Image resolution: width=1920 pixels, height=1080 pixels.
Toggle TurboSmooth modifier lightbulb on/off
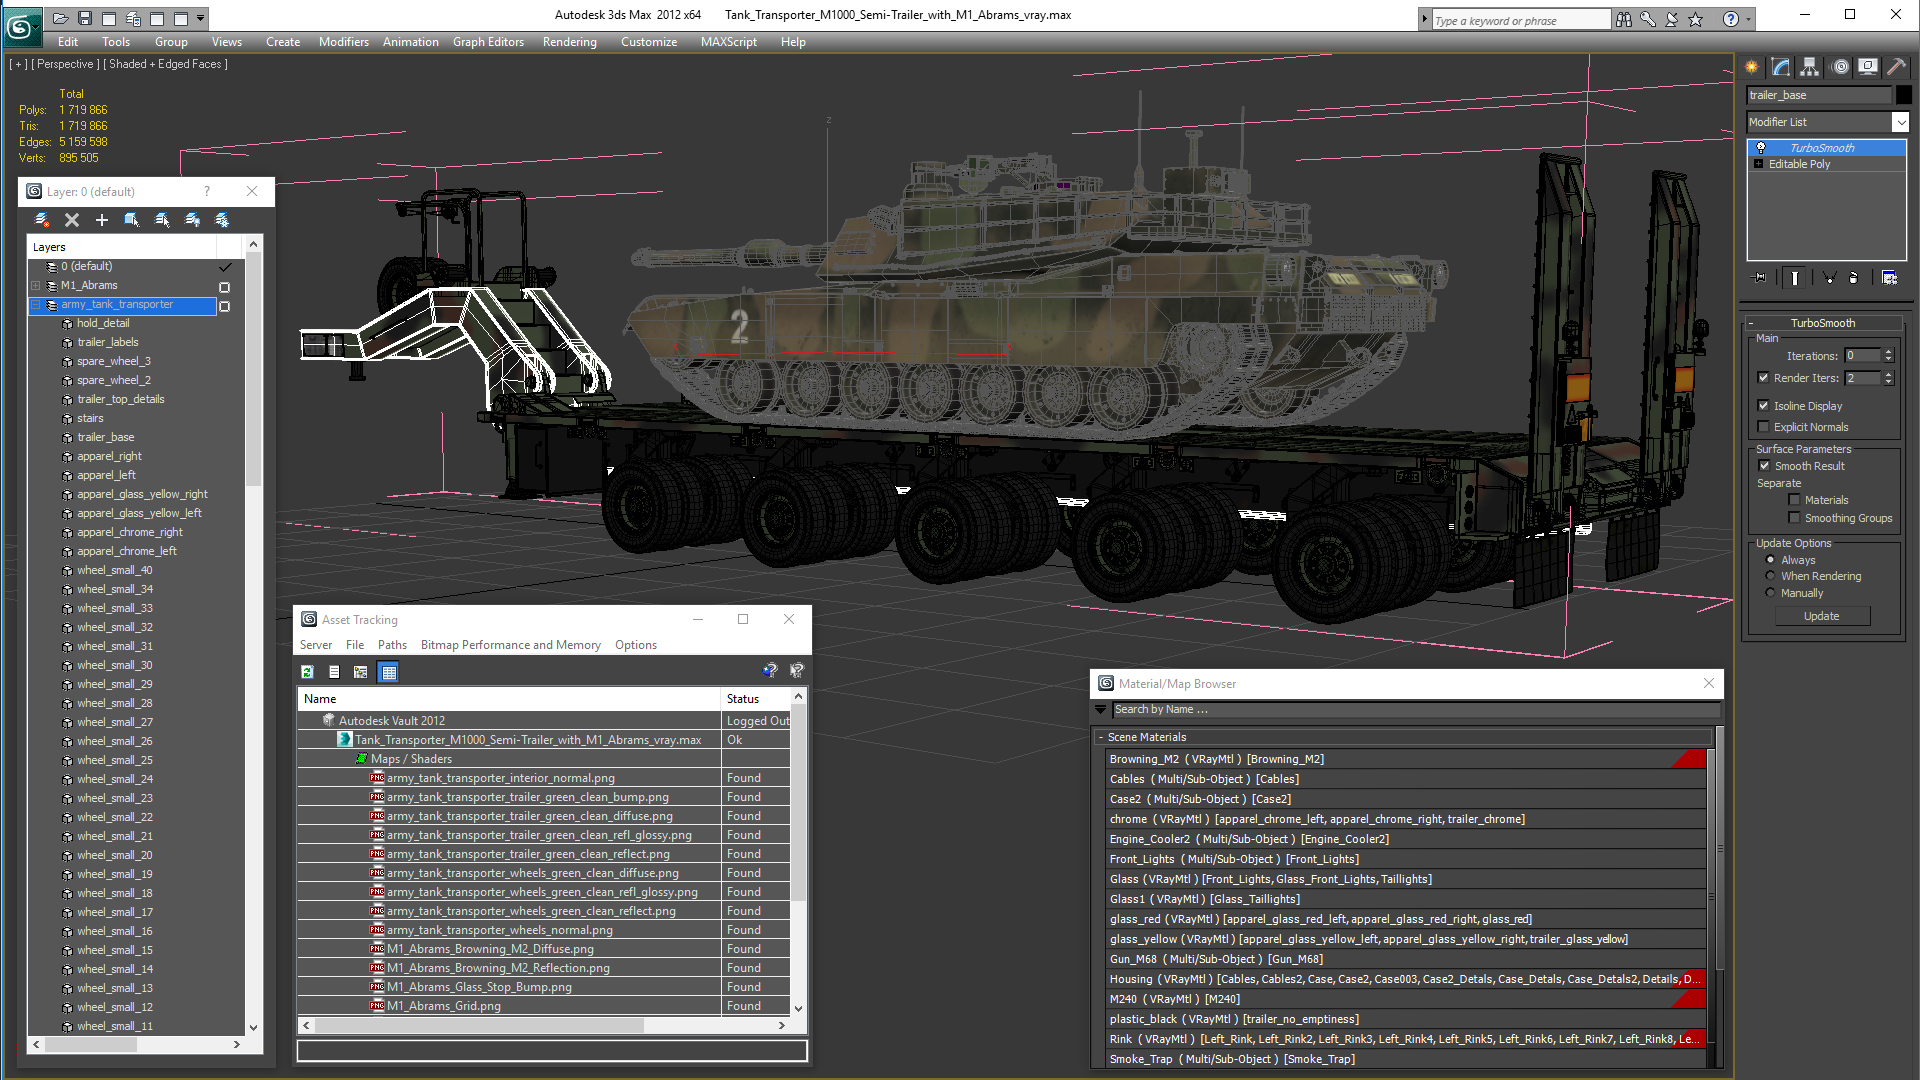1761,148
